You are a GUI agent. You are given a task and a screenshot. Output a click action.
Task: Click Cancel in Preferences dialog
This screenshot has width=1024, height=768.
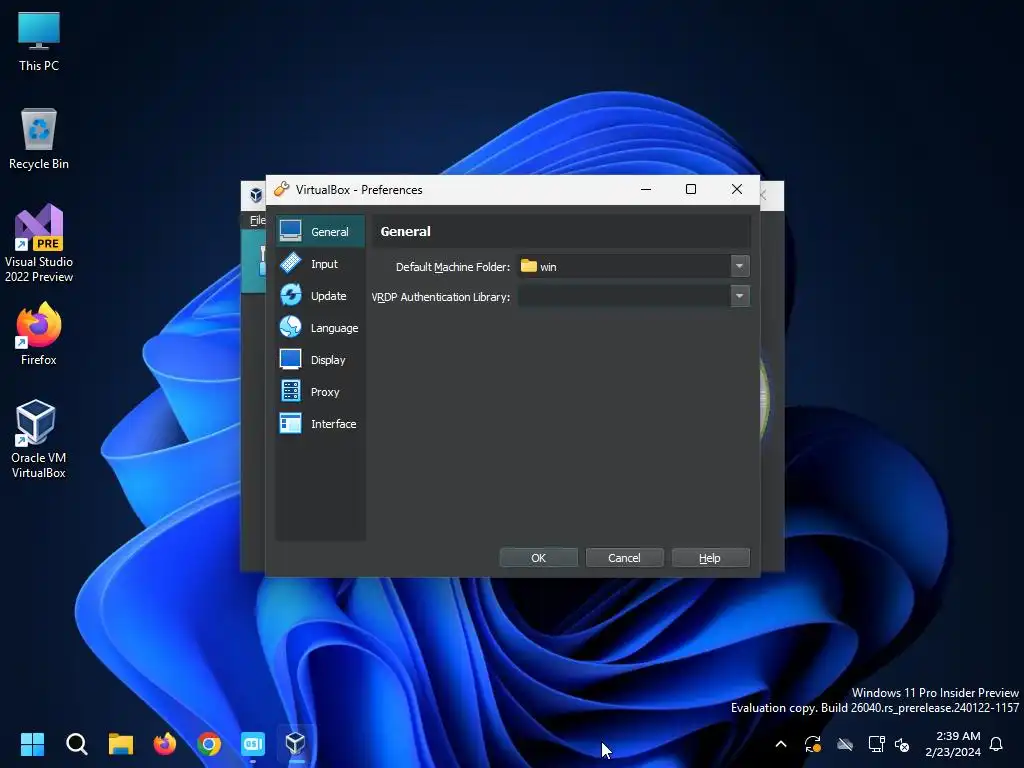(x=624, y=558)
